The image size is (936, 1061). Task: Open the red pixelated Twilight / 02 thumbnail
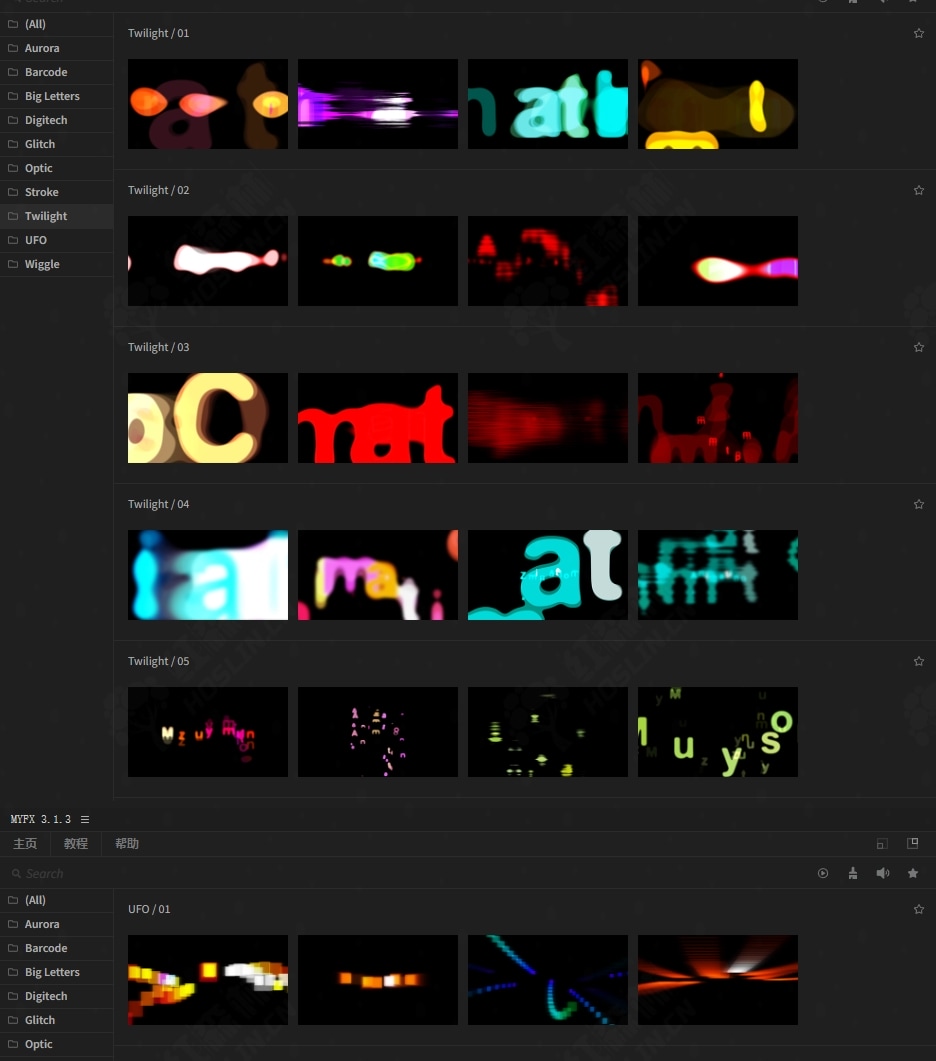548,261
